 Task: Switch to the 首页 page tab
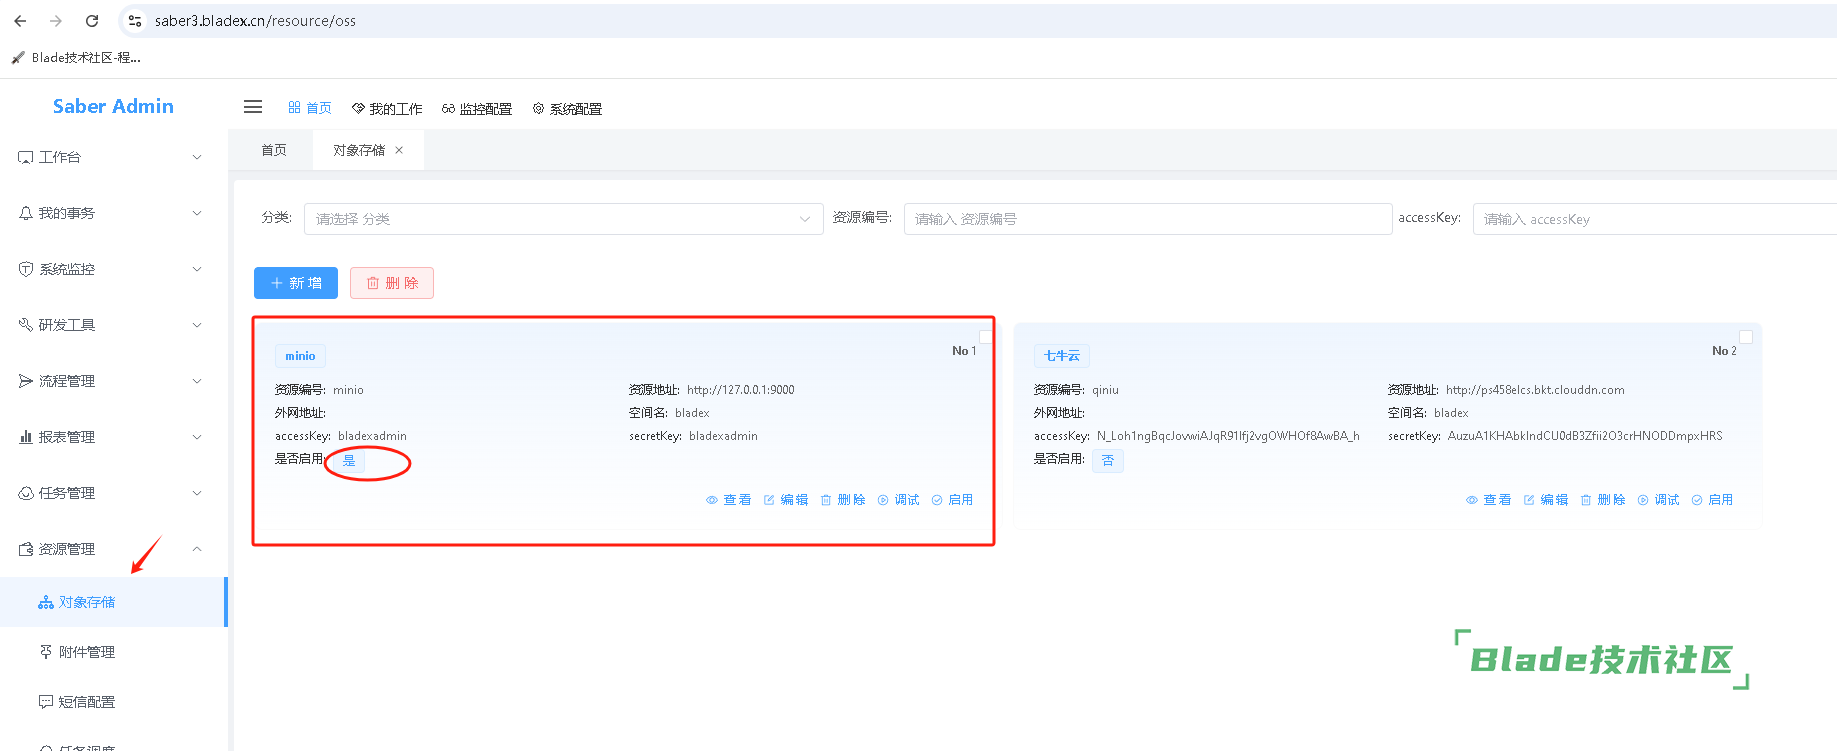tap(274, 150)
